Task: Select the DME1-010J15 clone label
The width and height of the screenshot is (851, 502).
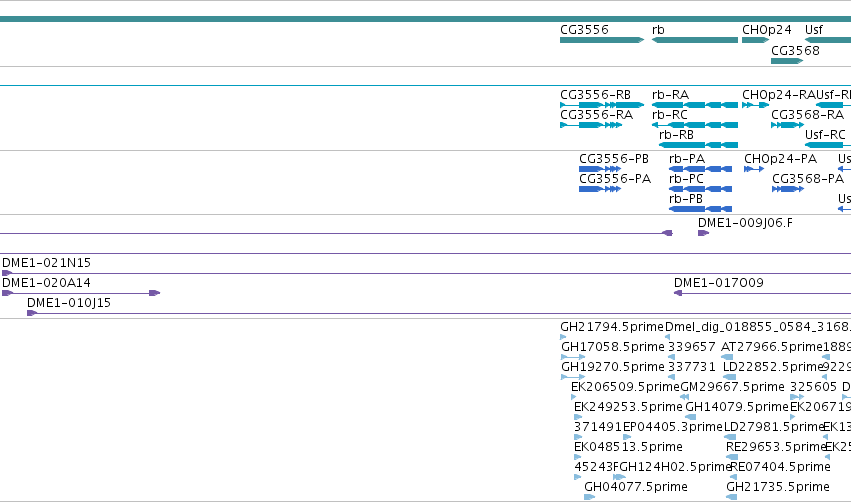Action: point(69,303)
